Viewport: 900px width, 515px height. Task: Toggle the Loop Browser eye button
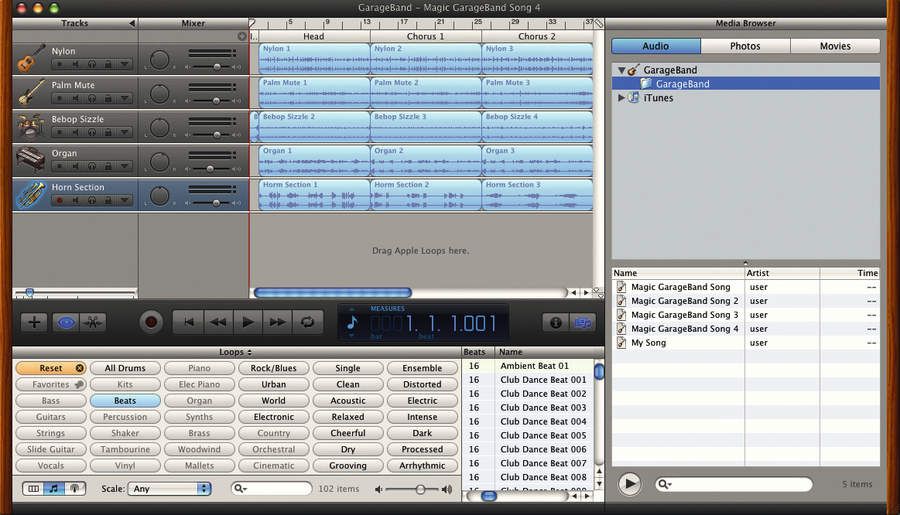65,322
